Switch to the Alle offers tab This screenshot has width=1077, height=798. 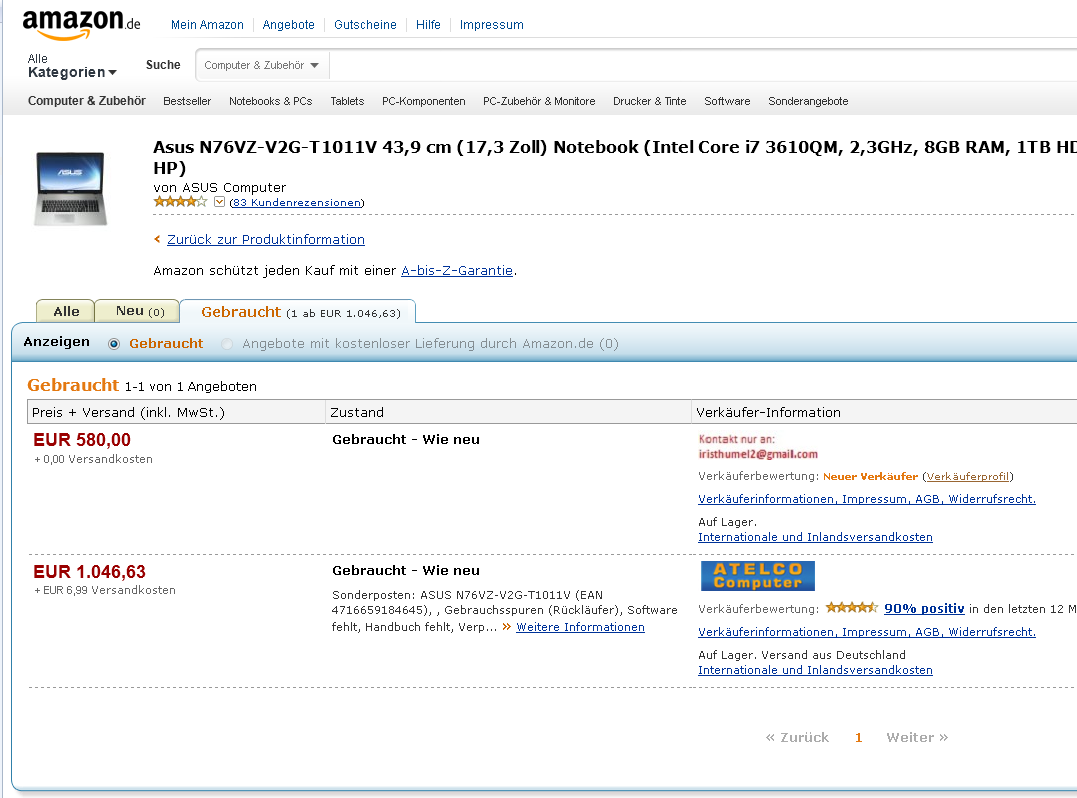[66, 311]
